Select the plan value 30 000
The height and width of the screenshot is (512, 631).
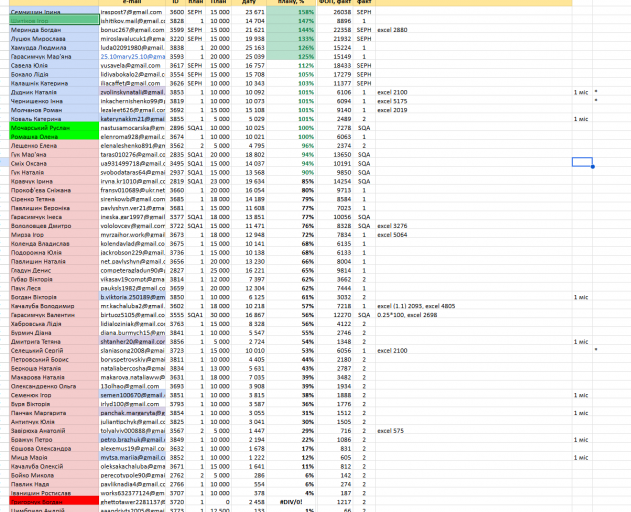pos(218,315)
